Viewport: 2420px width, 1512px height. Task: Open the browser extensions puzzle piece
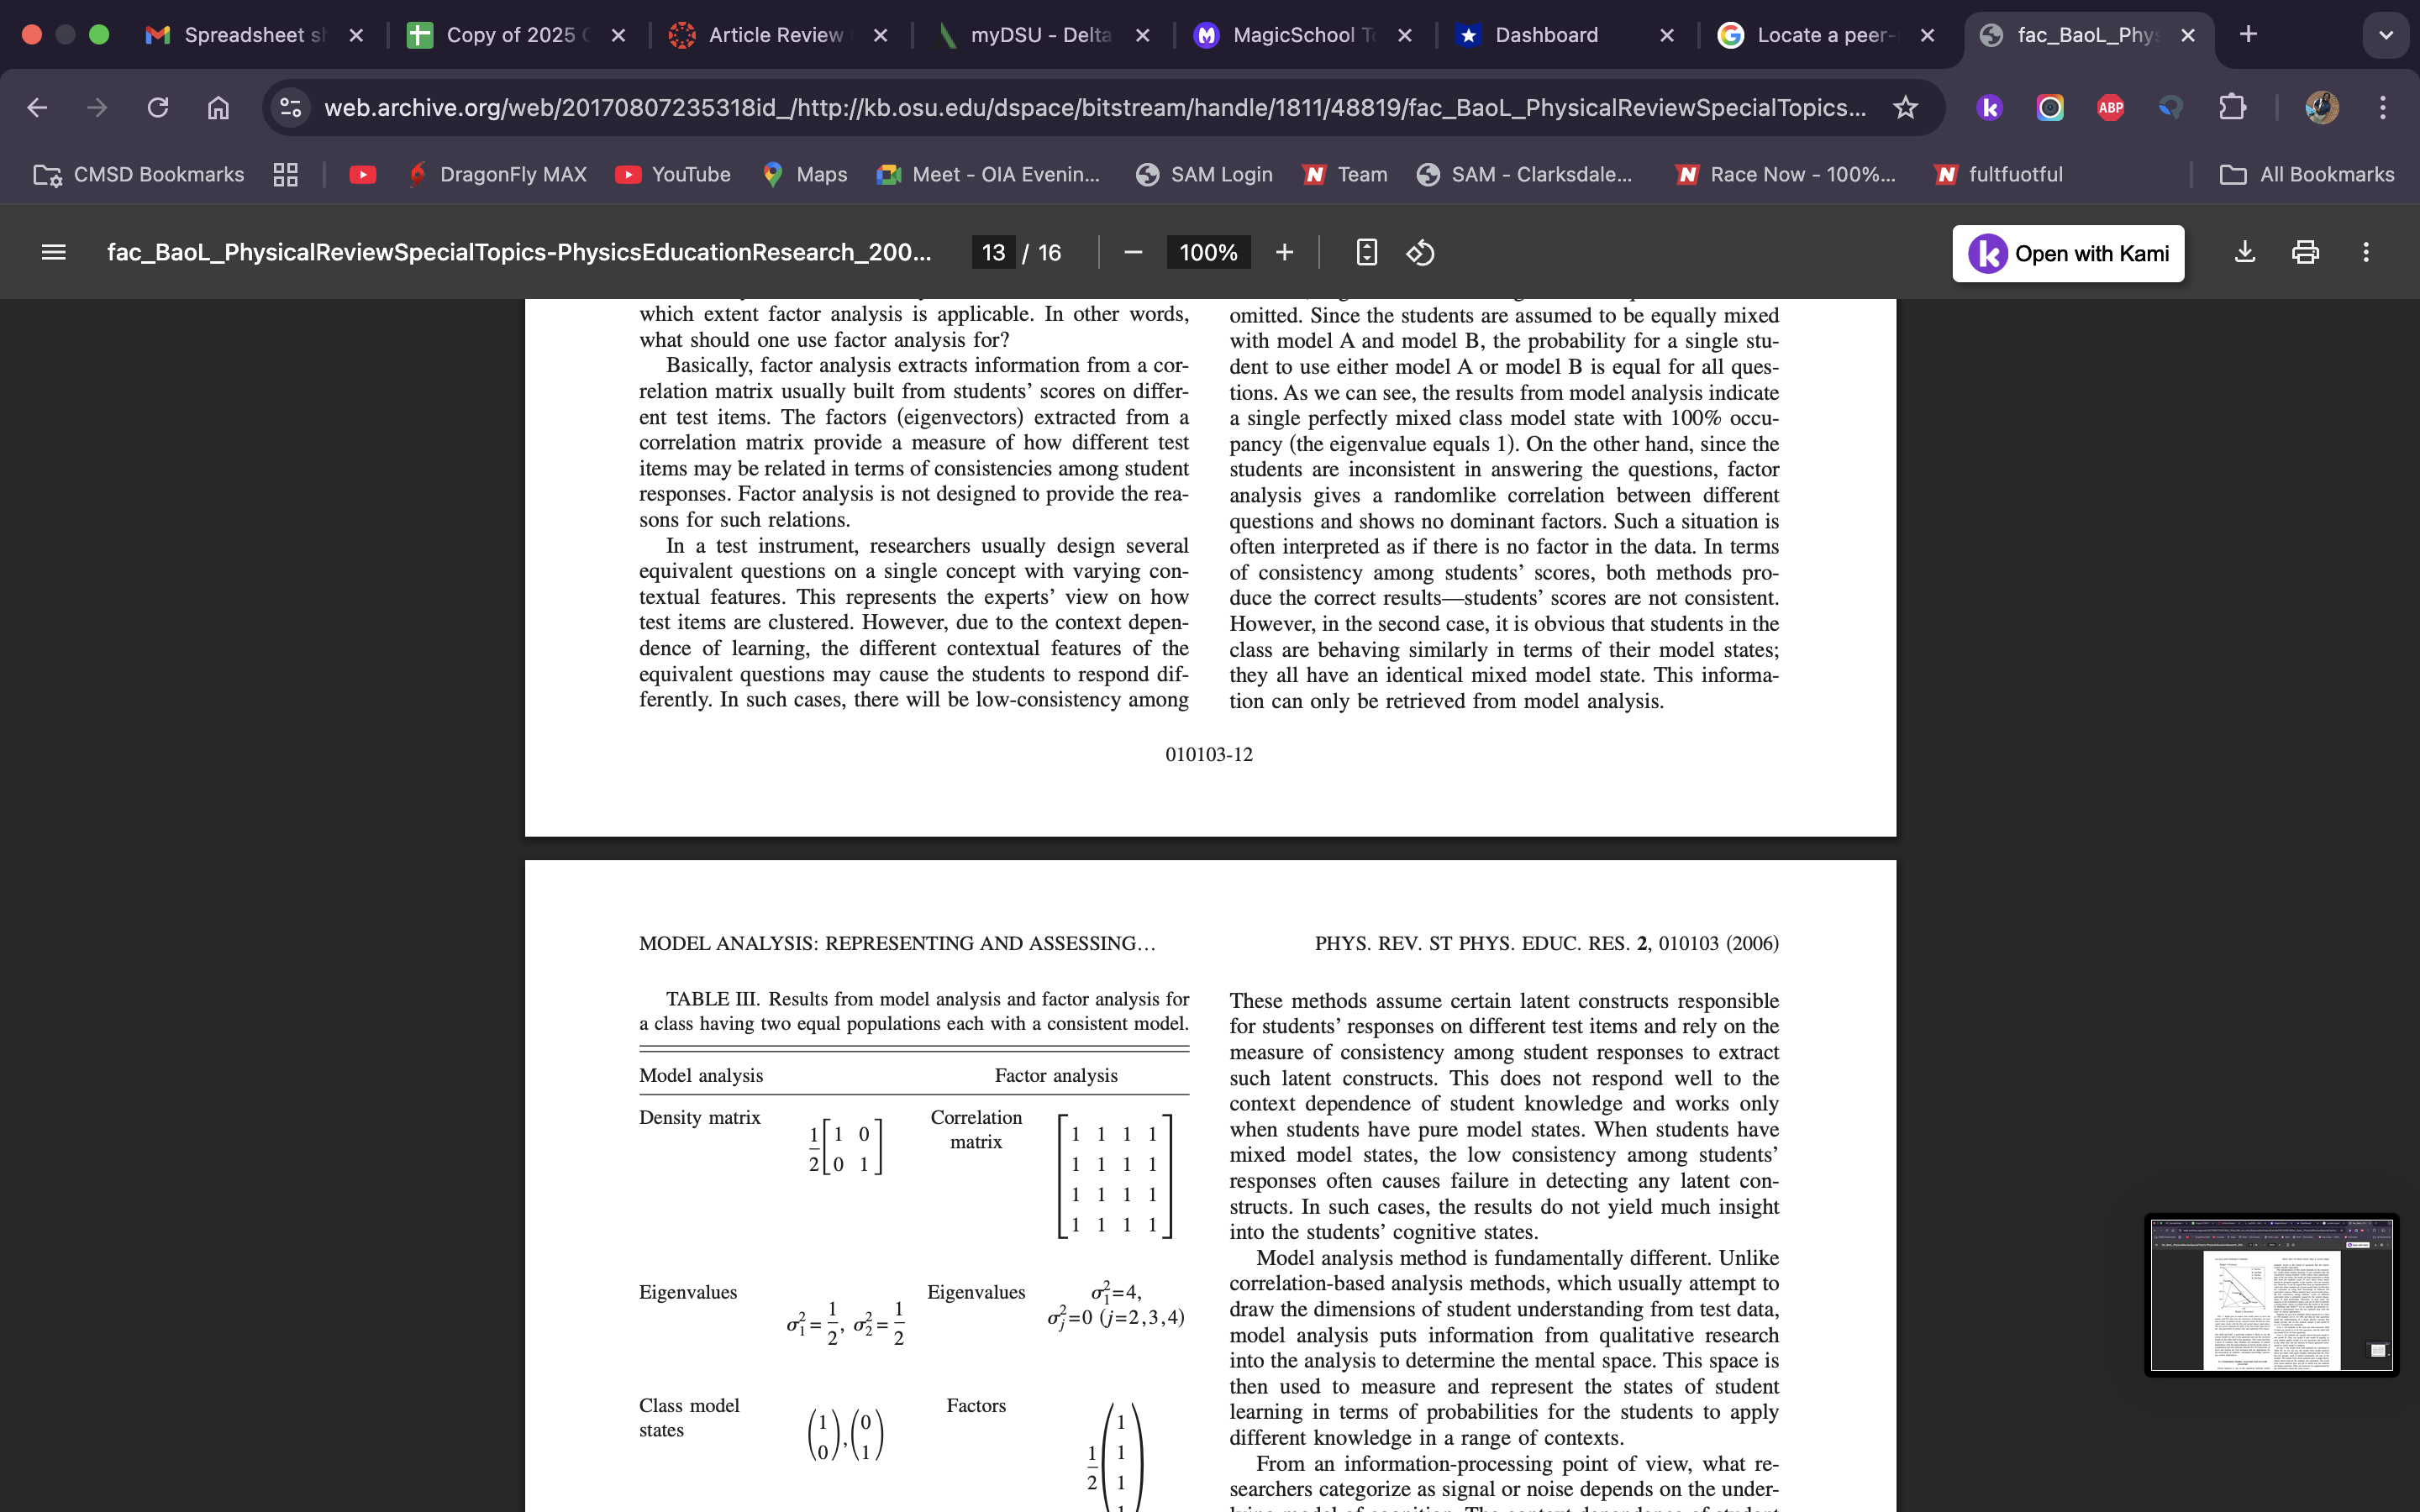click(2233, 107)
